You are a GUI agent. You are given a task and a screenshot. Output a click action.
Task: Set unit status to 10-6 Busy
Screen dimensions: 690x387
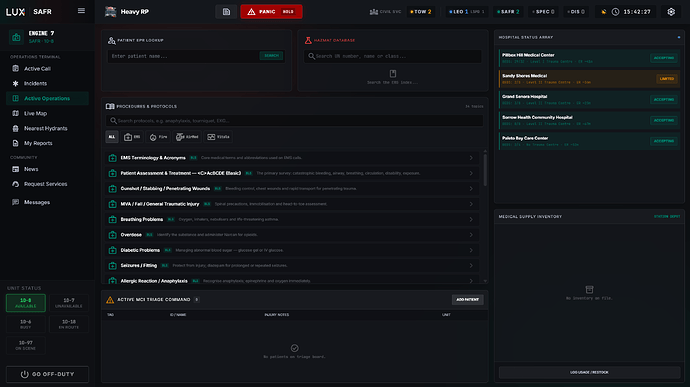click(x=26, y=324)
